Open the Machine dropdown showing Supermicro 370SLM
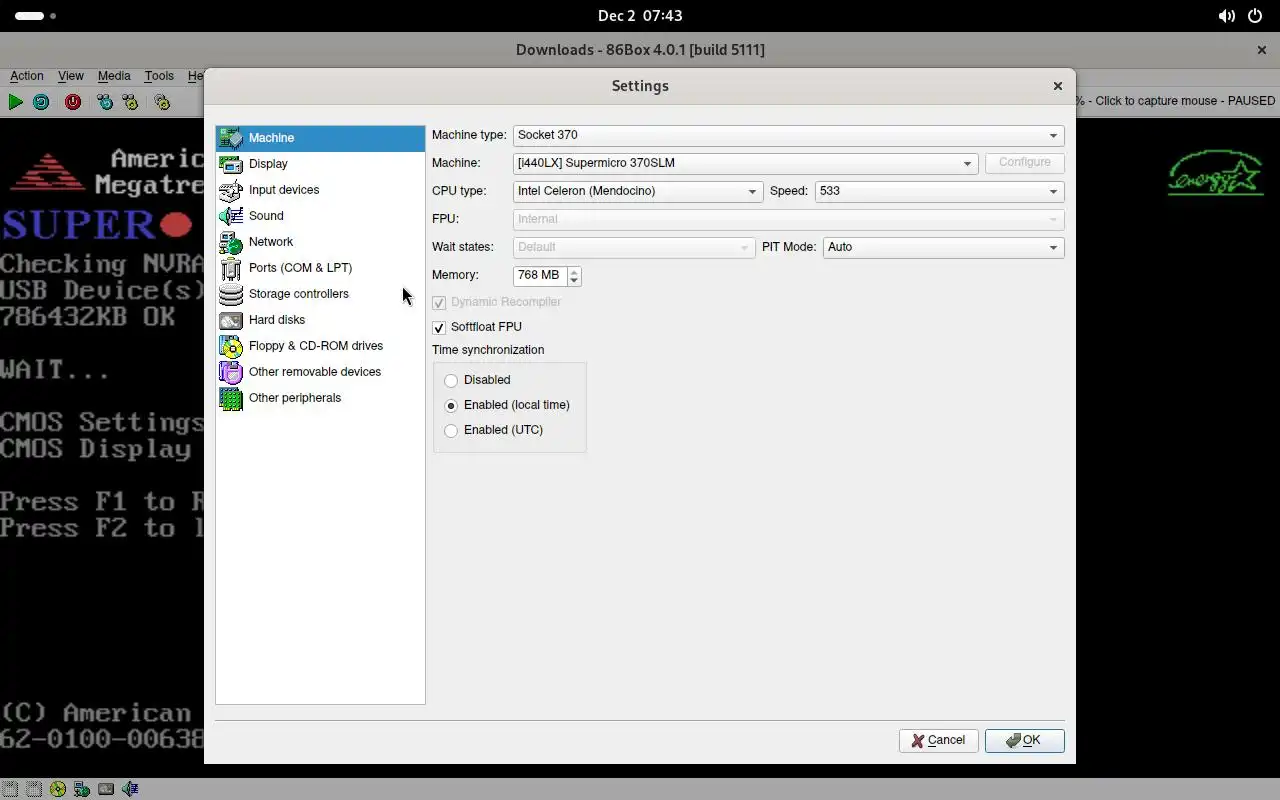This screenshot has height=800, width=1280. (745, 163)
